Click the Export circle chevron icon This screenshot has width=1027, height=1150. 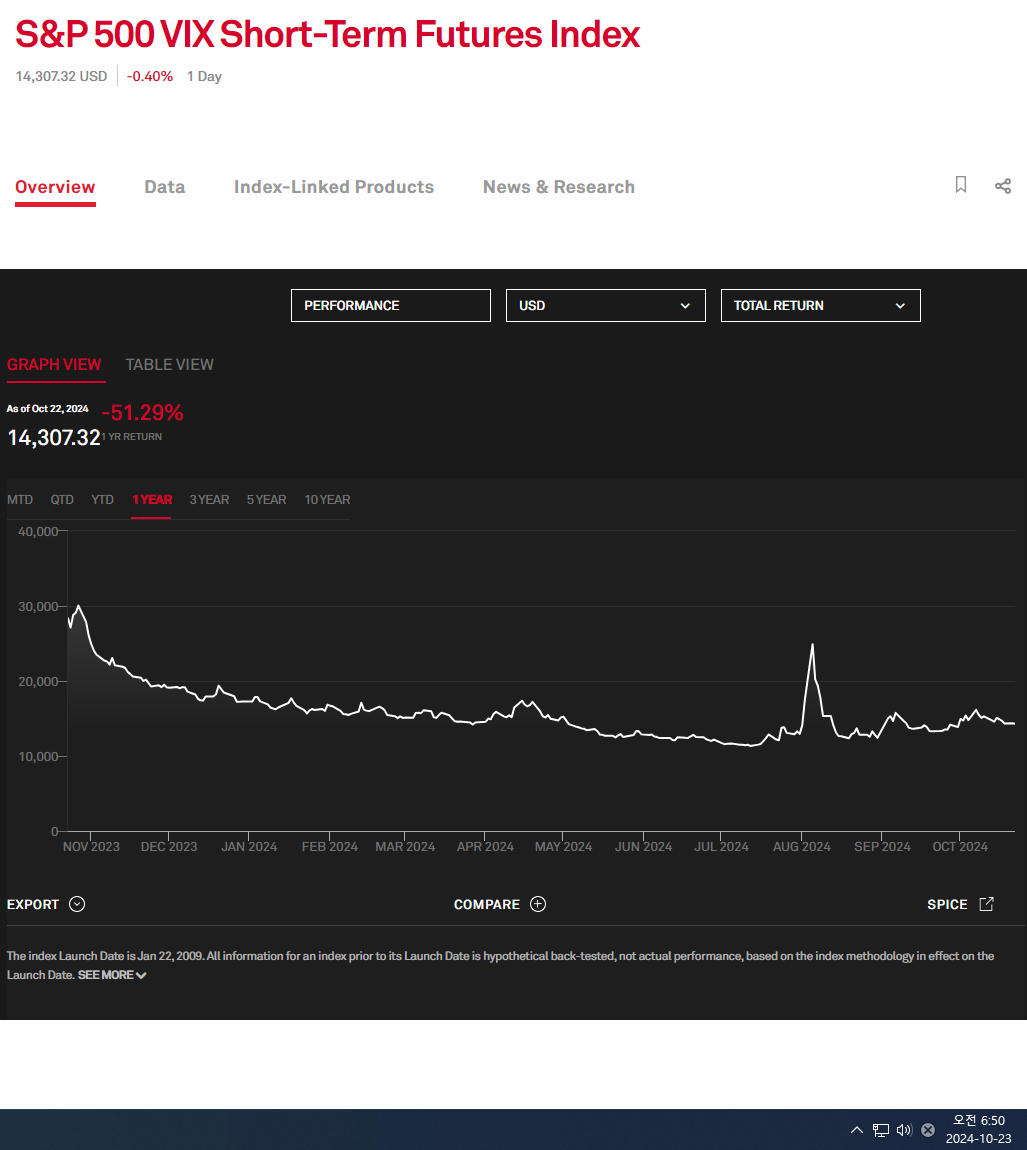click(77, 904)
